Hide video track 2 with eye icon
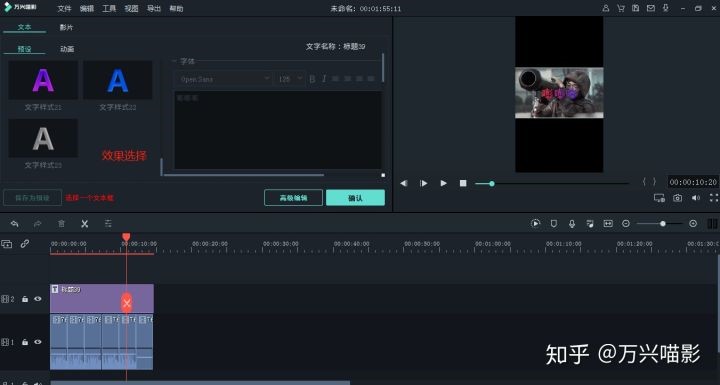Image resolution: width=720 pixels, height=385 pixels. coord(38,299)
